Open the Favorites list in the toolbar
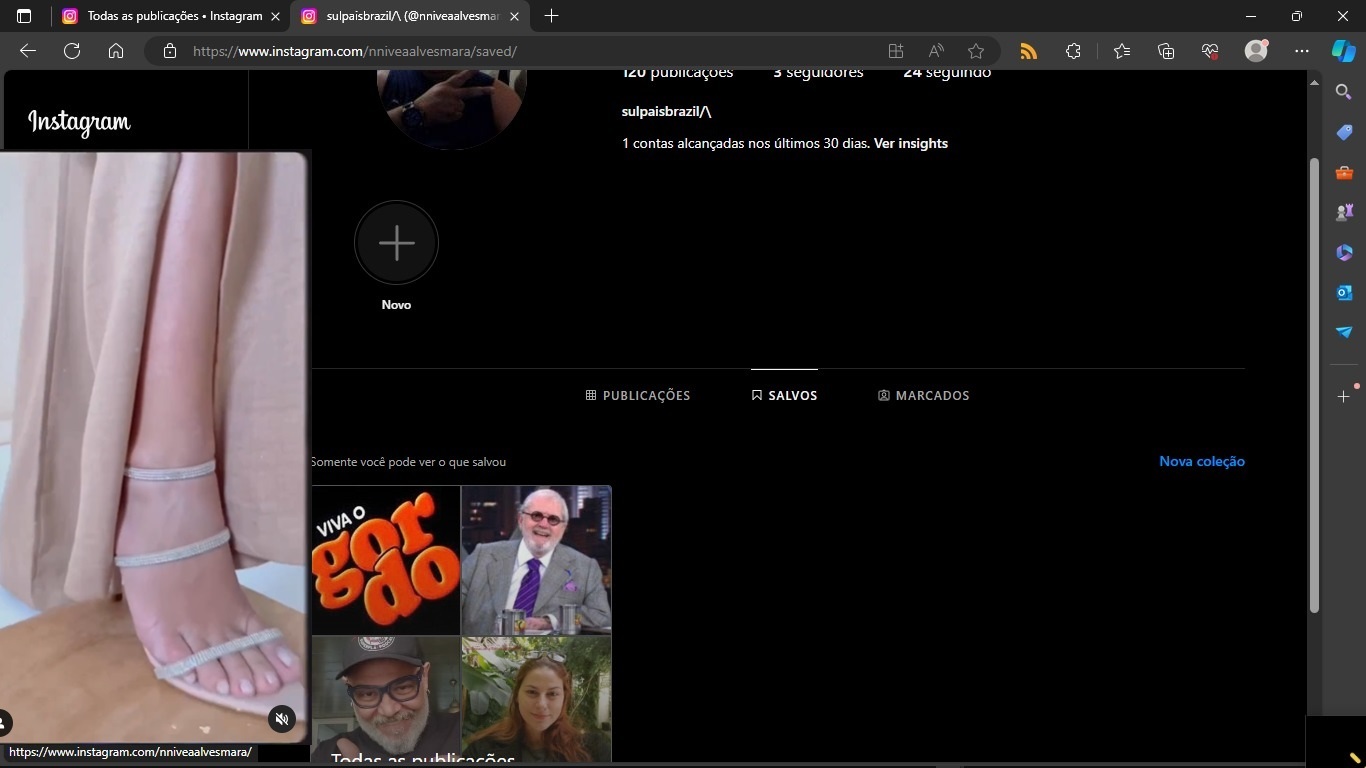Screen dimensions: 1366x768 1121,51
